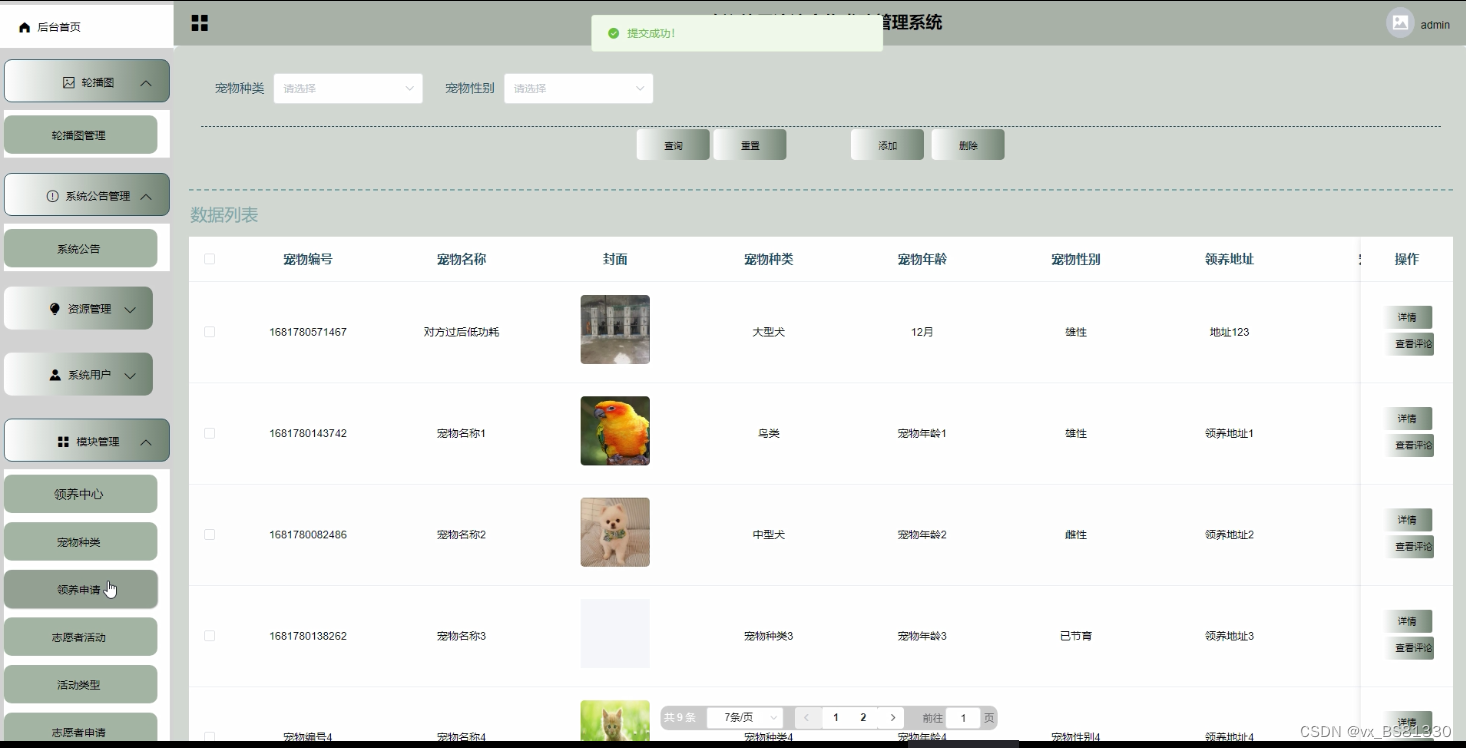Image resolution: width=1466 pixels, height=748 pixels.
Task: Open 详情 for 宠物名称3
Action: (1408, 621)
